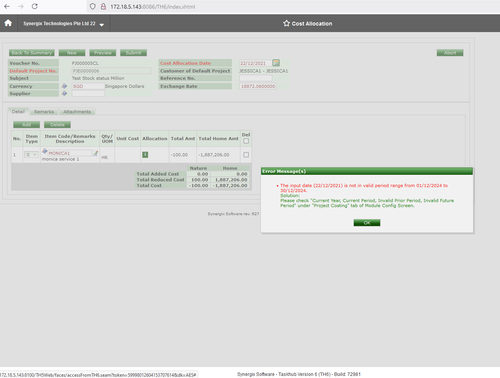Click Default Project No. input field
The image size is (500, 378).
point(111,71)
